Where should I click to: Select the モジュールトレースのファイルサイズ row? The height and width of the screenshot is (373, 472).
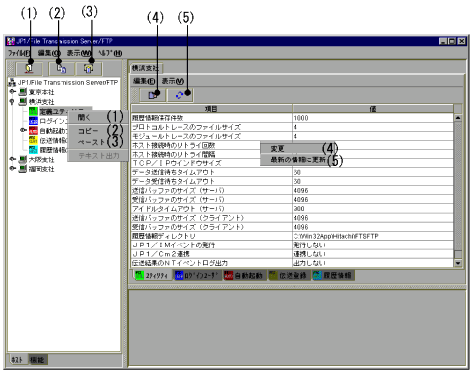click(292, 136)
